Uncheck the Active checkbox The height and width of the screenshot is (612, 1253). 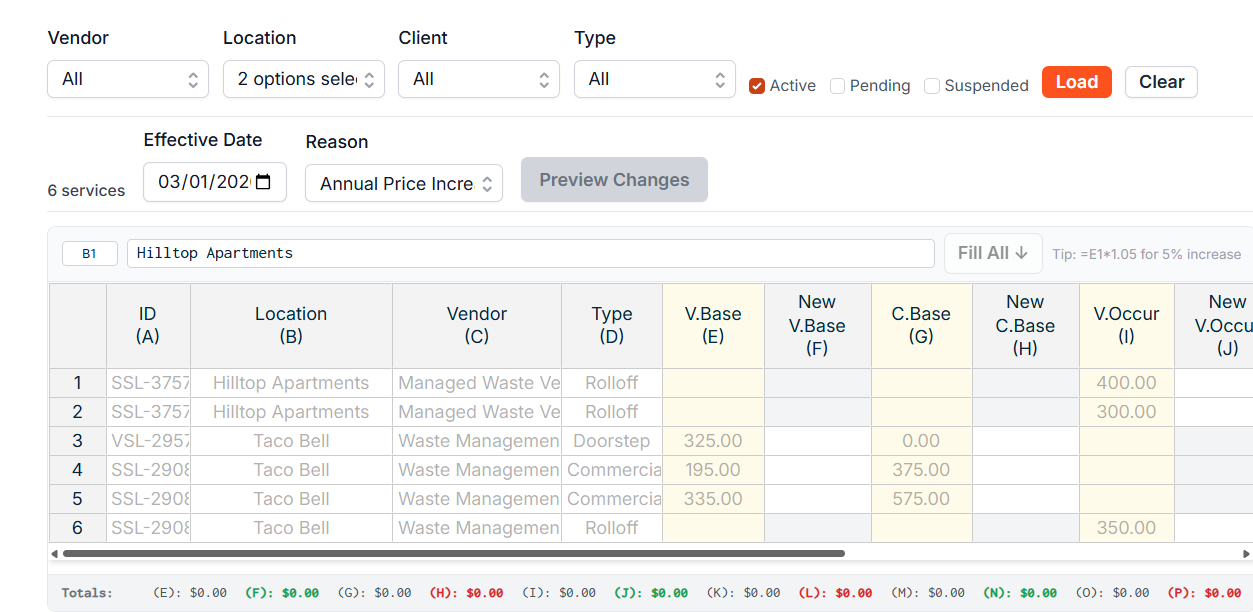tap(757, 86)
